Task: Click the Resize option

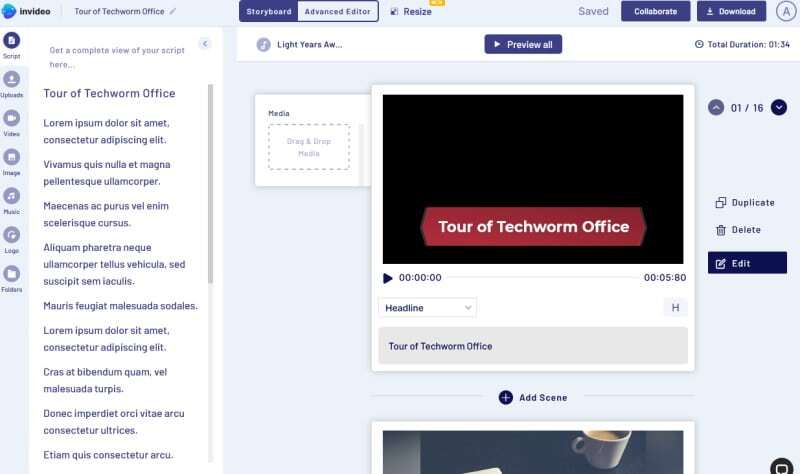Action: (x=411, y=11)
